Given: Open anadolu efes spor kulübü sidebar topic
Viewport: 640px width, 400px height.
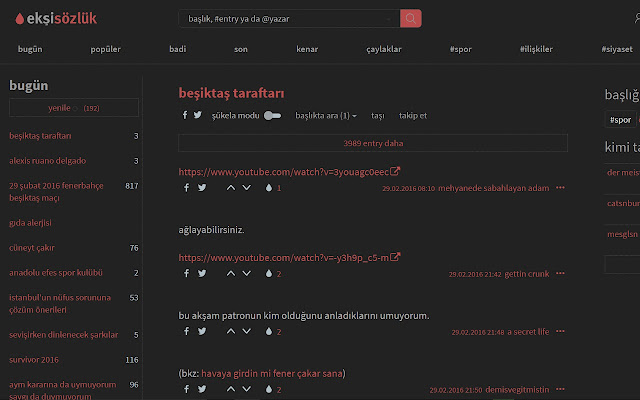Looking at the screenshot, I should click(x=56, y=273).
